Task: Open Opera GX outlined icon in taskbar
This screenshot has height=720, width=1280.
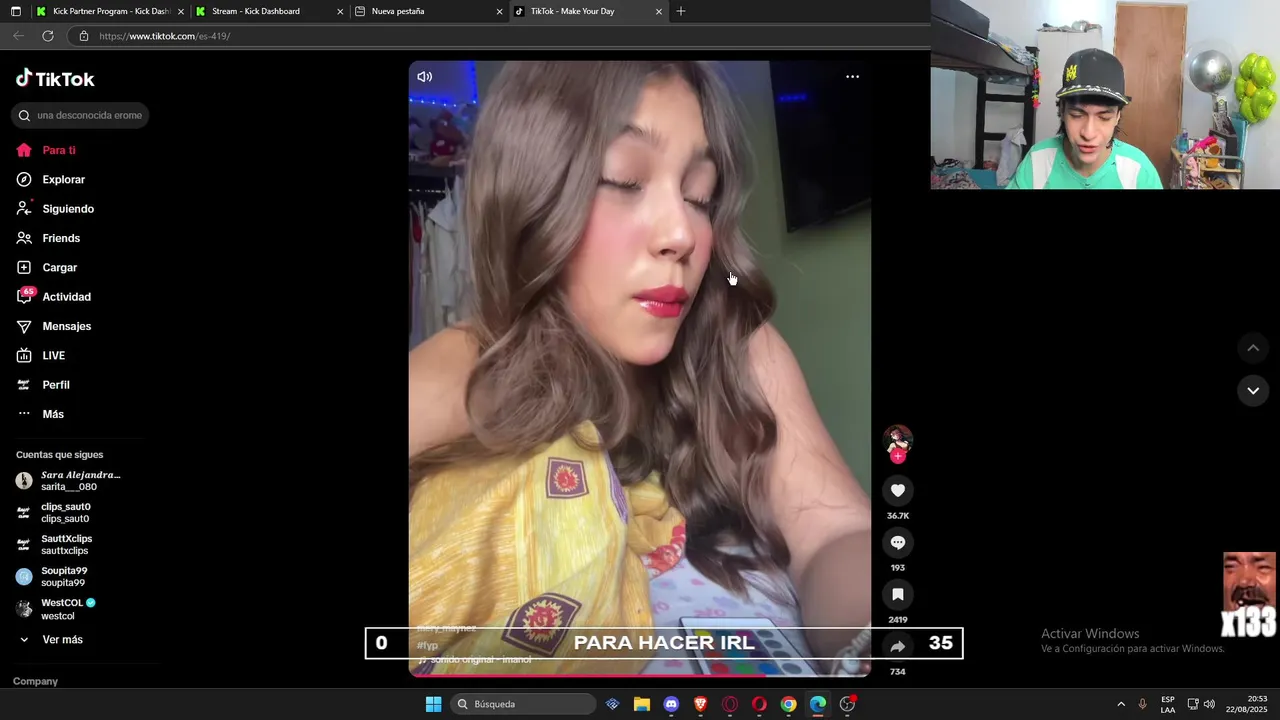Action: [730, 704]
